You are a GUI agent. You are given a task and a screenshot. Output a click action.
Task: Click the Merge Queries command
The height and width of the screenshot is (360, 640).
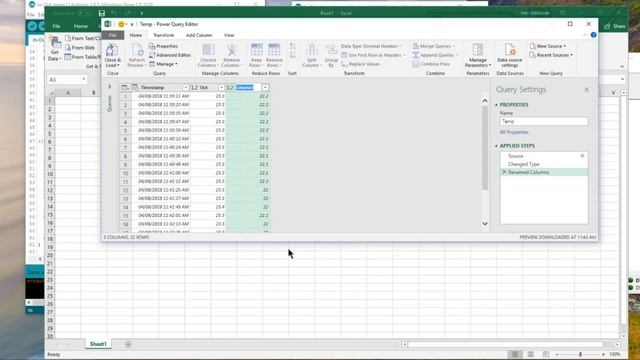433,46
